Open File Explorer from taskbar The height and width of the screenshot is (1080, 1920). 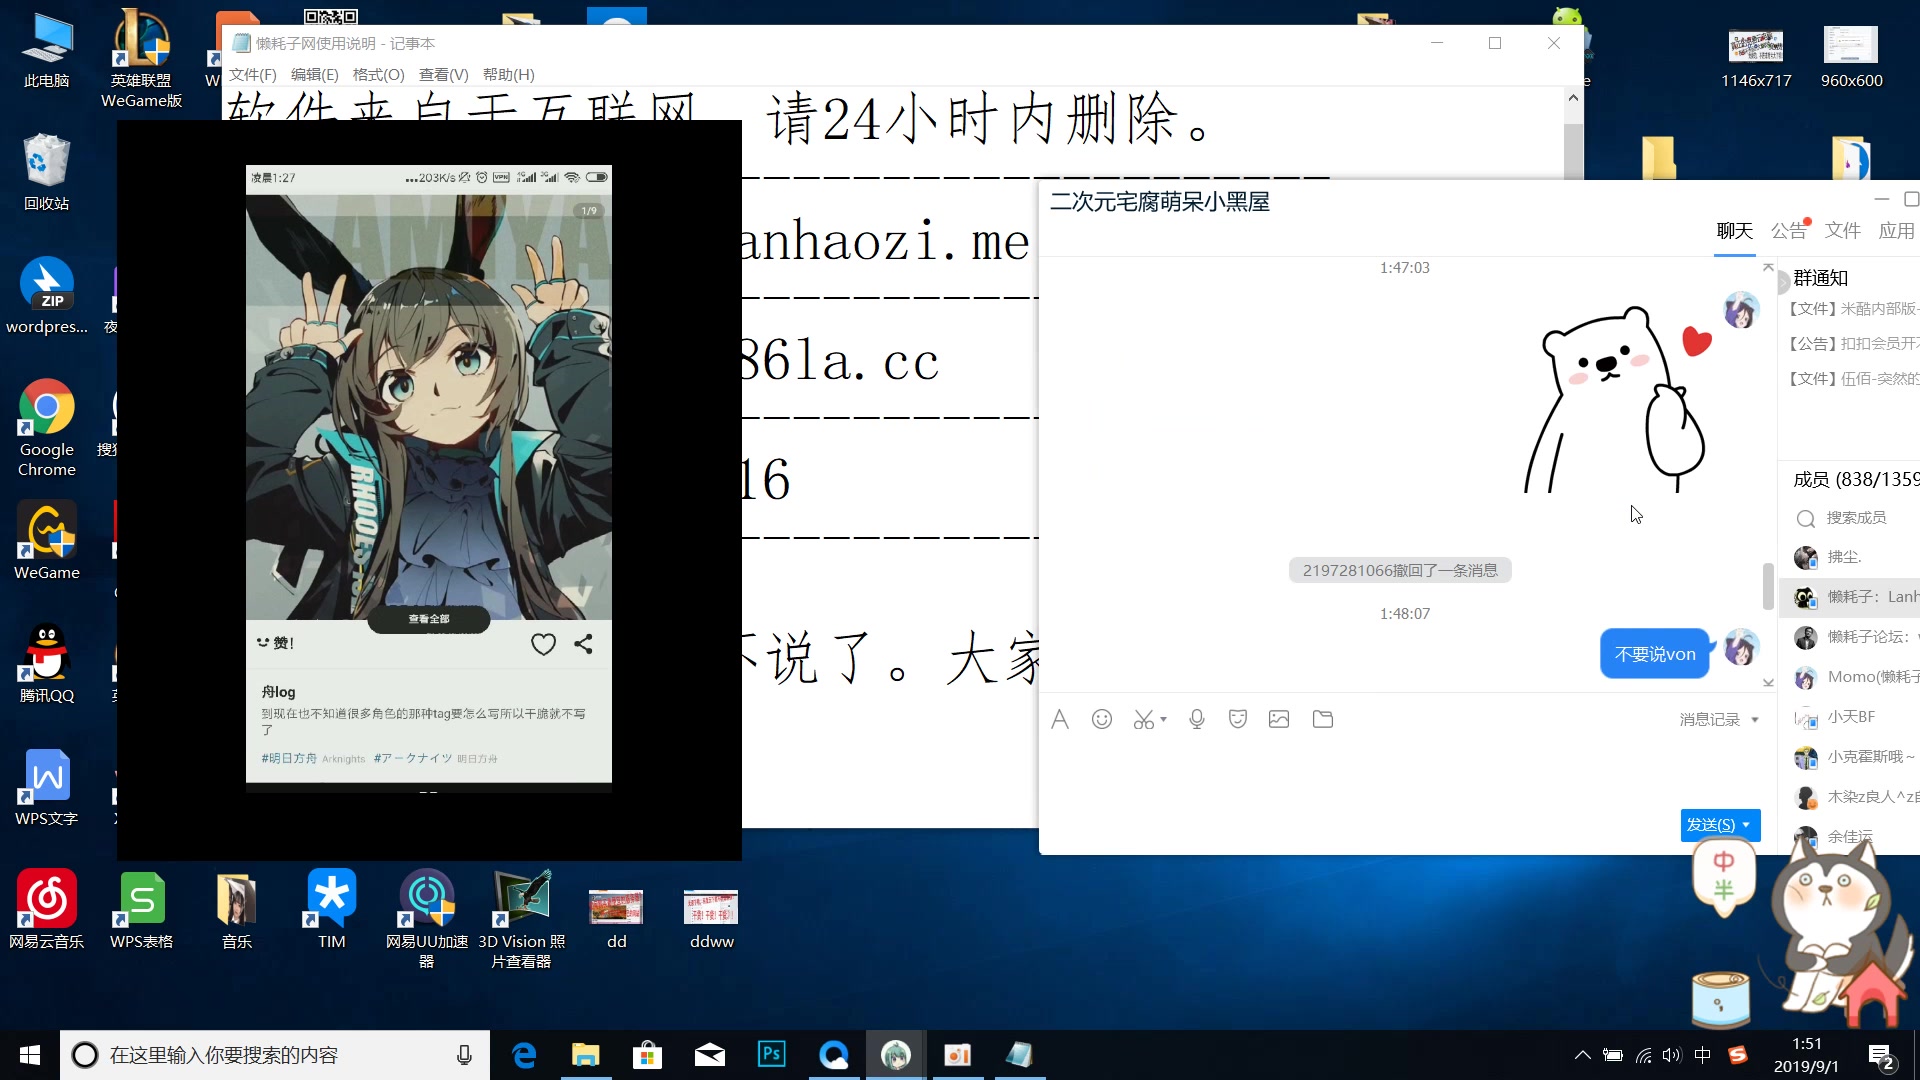coord(585,1055)
